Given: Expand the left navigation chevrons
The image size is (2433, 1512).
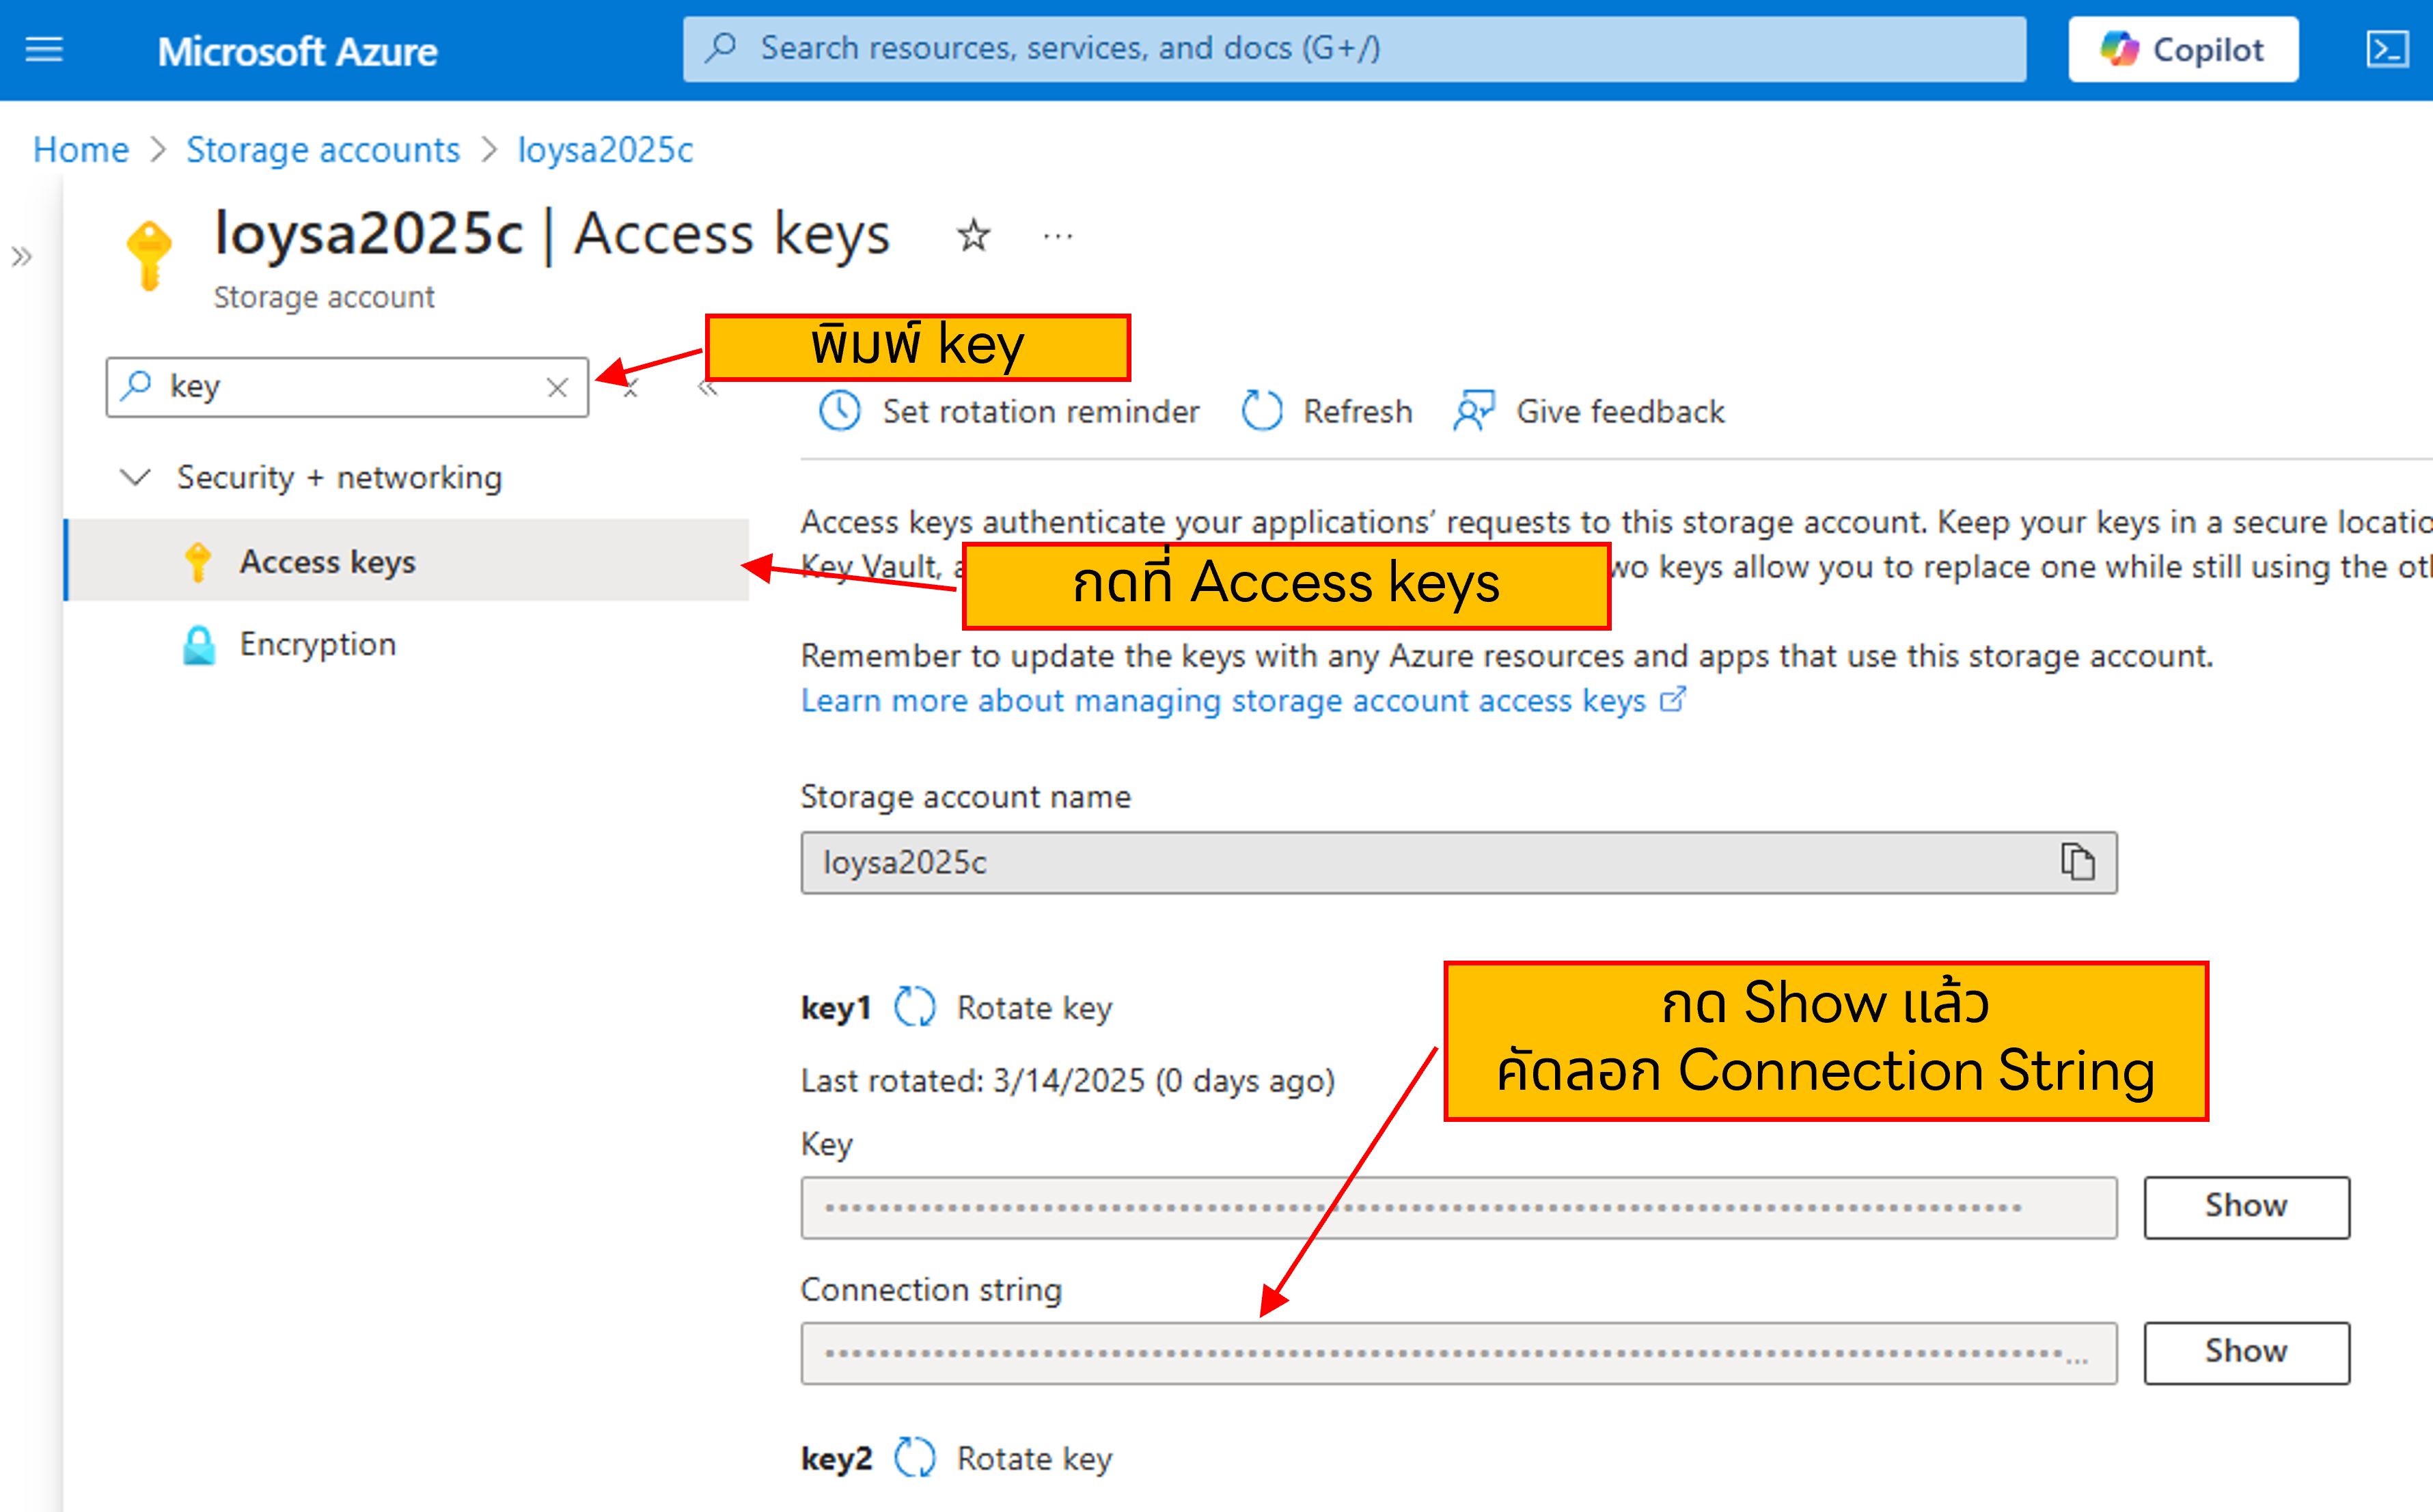Looking at the screenshot, I should [22, 257].
